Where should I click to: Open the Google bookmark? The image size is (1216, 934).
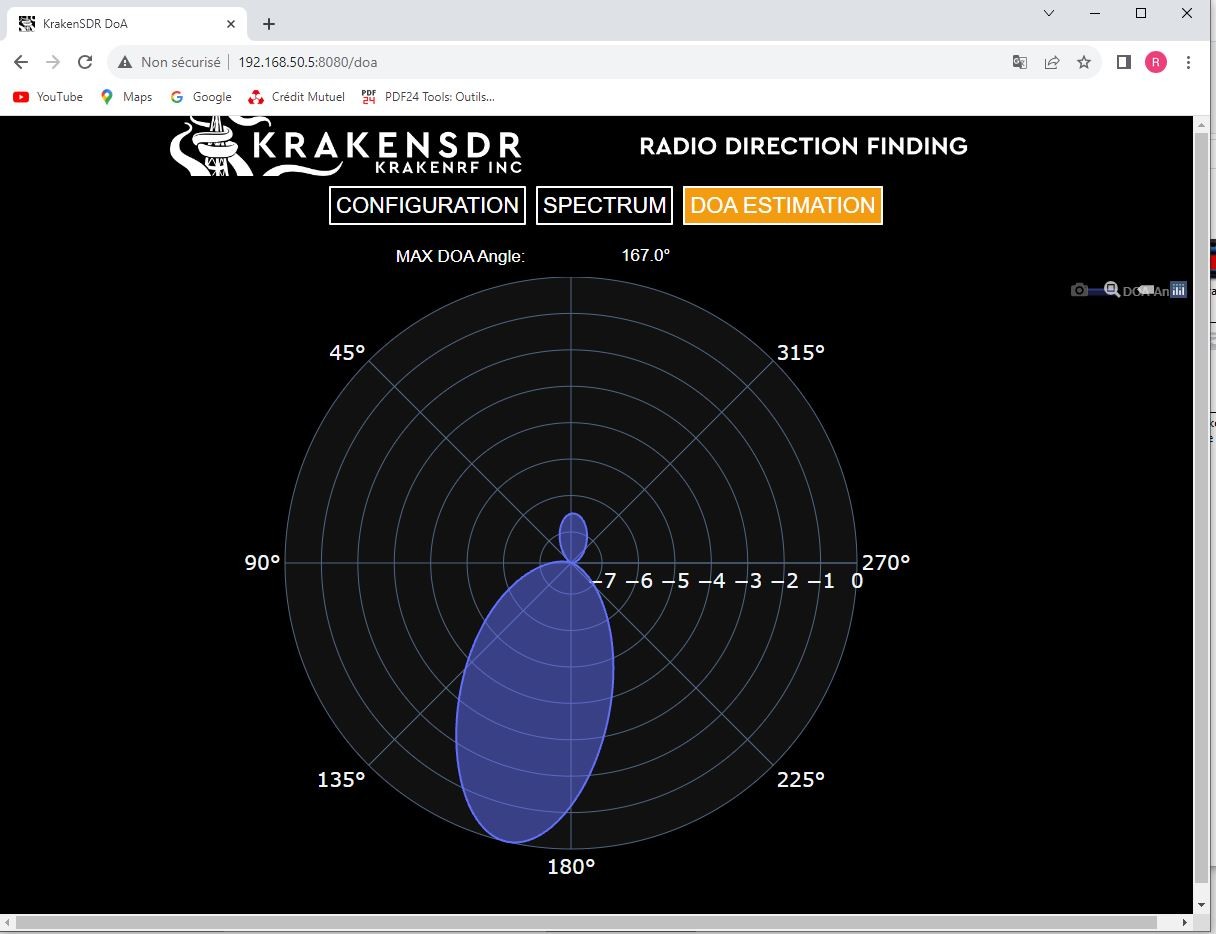click(201, 97)
